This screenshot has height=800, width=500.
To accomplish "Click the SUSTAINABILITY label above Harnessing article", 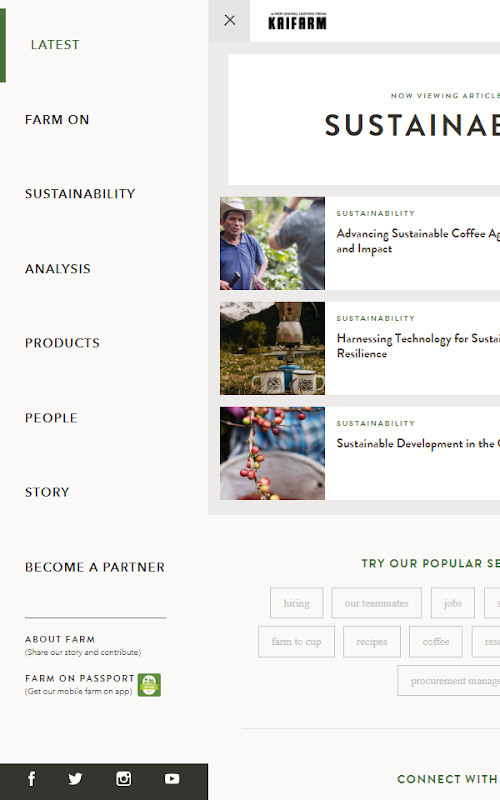I will pyautogui.click(x=376, y=318).
